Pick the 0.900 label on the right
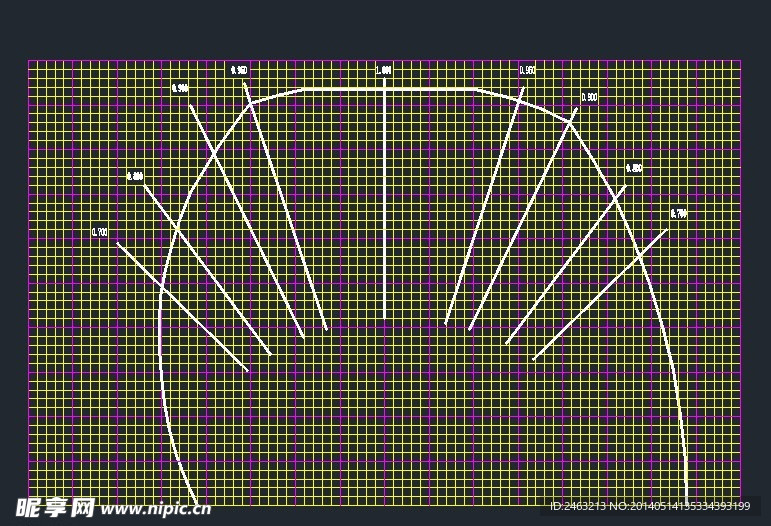The image size is (771, 526). pyautogui.click(x=590, y=97)
